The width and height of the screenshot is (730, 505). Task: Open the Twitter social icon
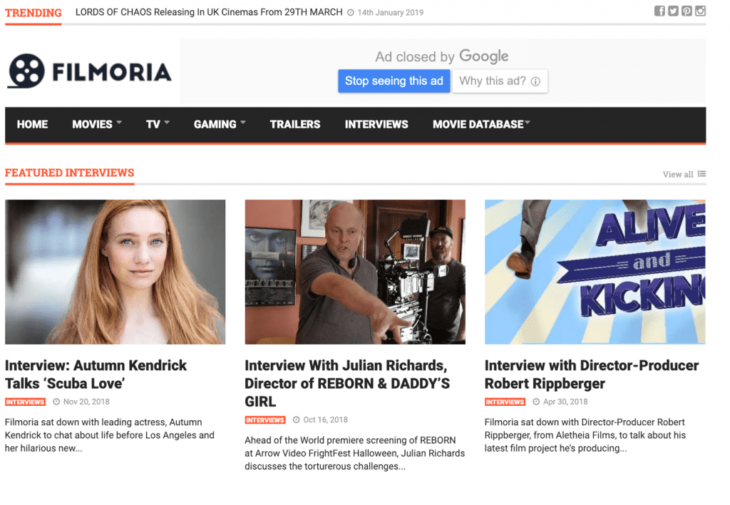point(673,11)
